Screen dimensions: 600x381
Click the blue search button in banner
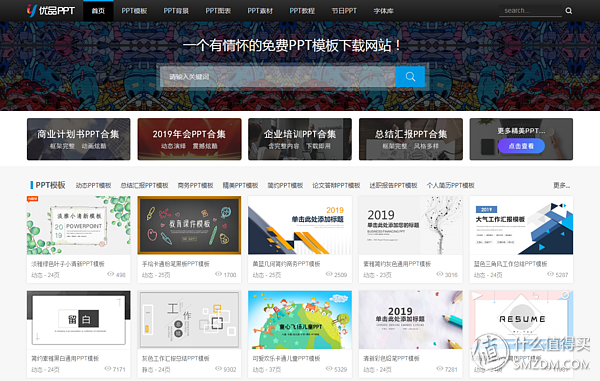[x=410, y=77]
